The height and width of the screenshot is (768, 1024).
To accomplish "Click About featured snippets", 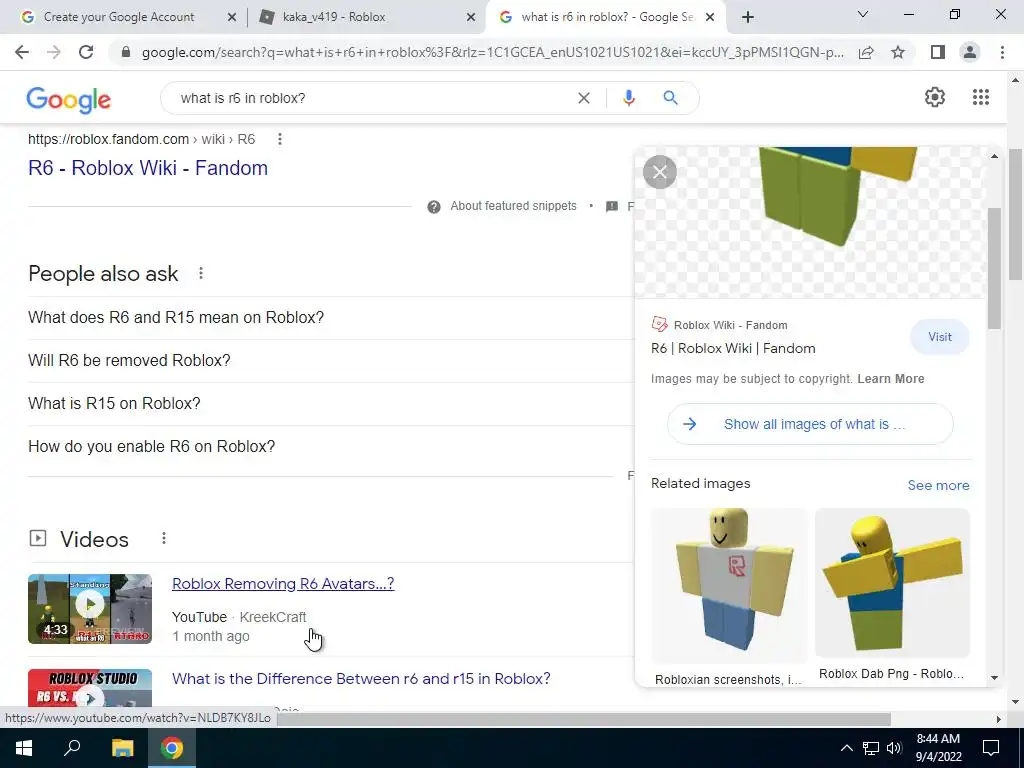I will click(513, 206).
